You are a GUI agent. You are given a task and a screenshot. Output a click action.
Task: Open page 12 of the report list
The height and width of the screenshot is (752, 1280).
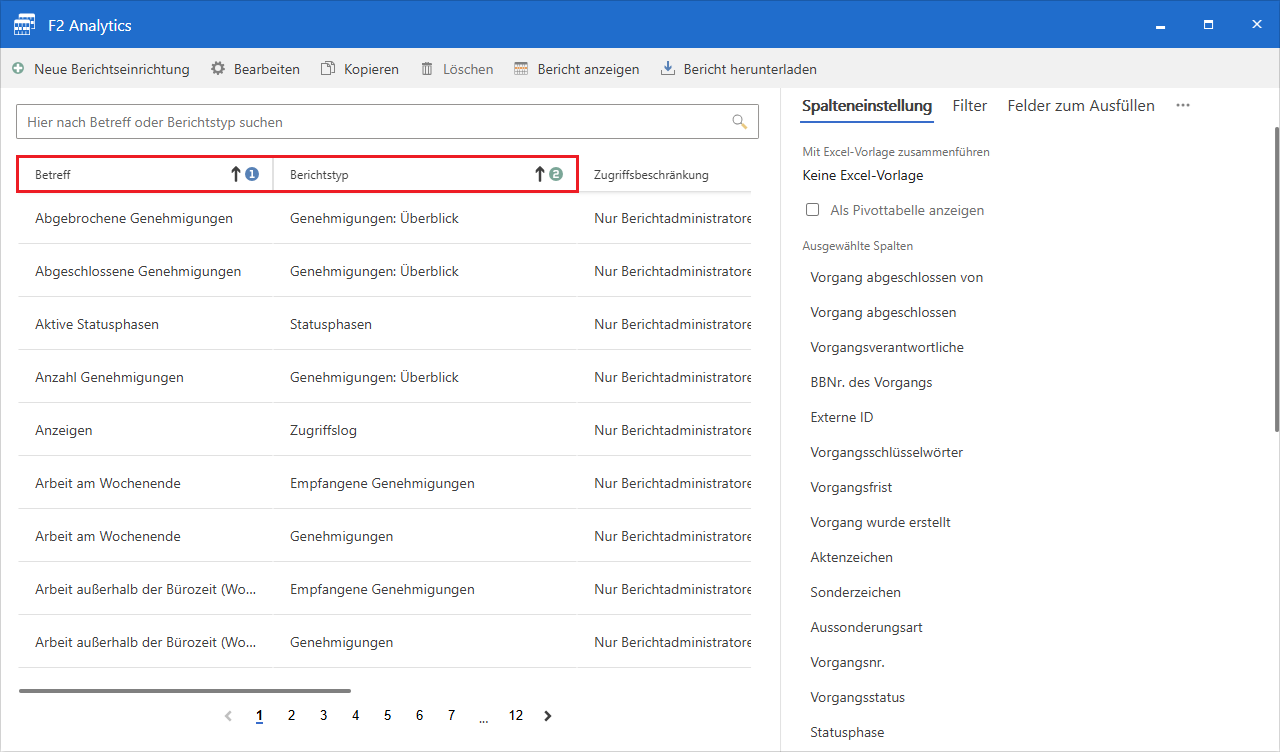pos(515,715)
